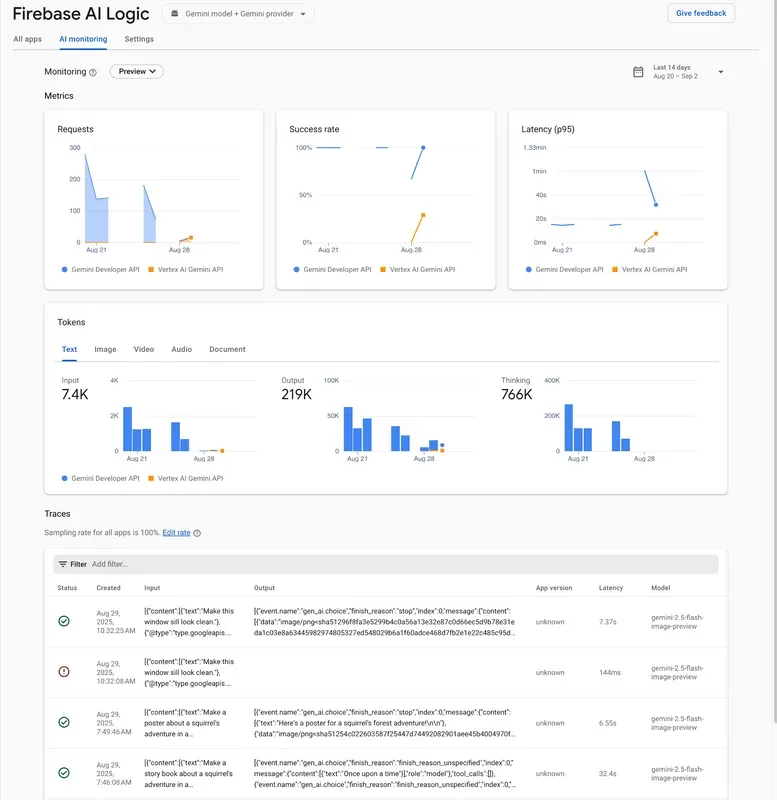777x800 pixels.
Task: Click the blue data point on Latency line
Action: [656, 205]
